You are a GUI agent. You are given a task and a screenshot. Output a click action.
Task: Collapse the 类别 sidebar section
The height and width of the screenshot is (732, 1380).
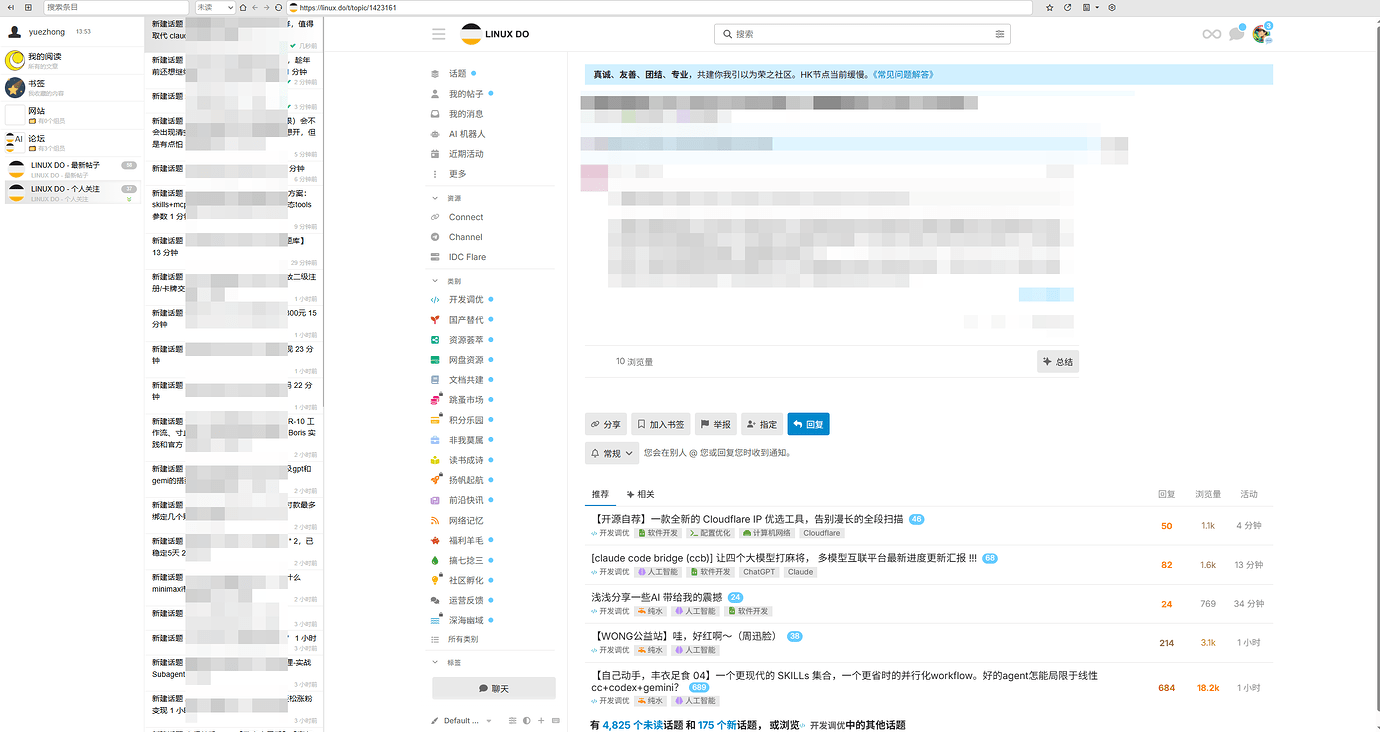[x=435, y=281]
